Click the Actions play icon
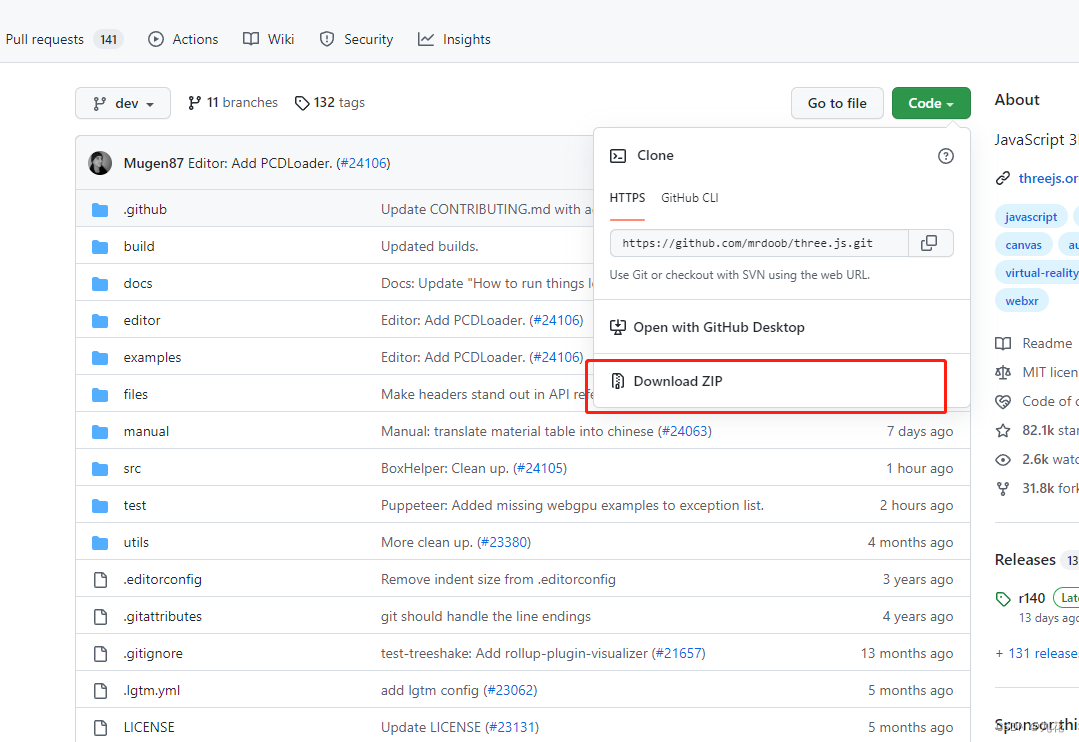 (x=156, y=39)
